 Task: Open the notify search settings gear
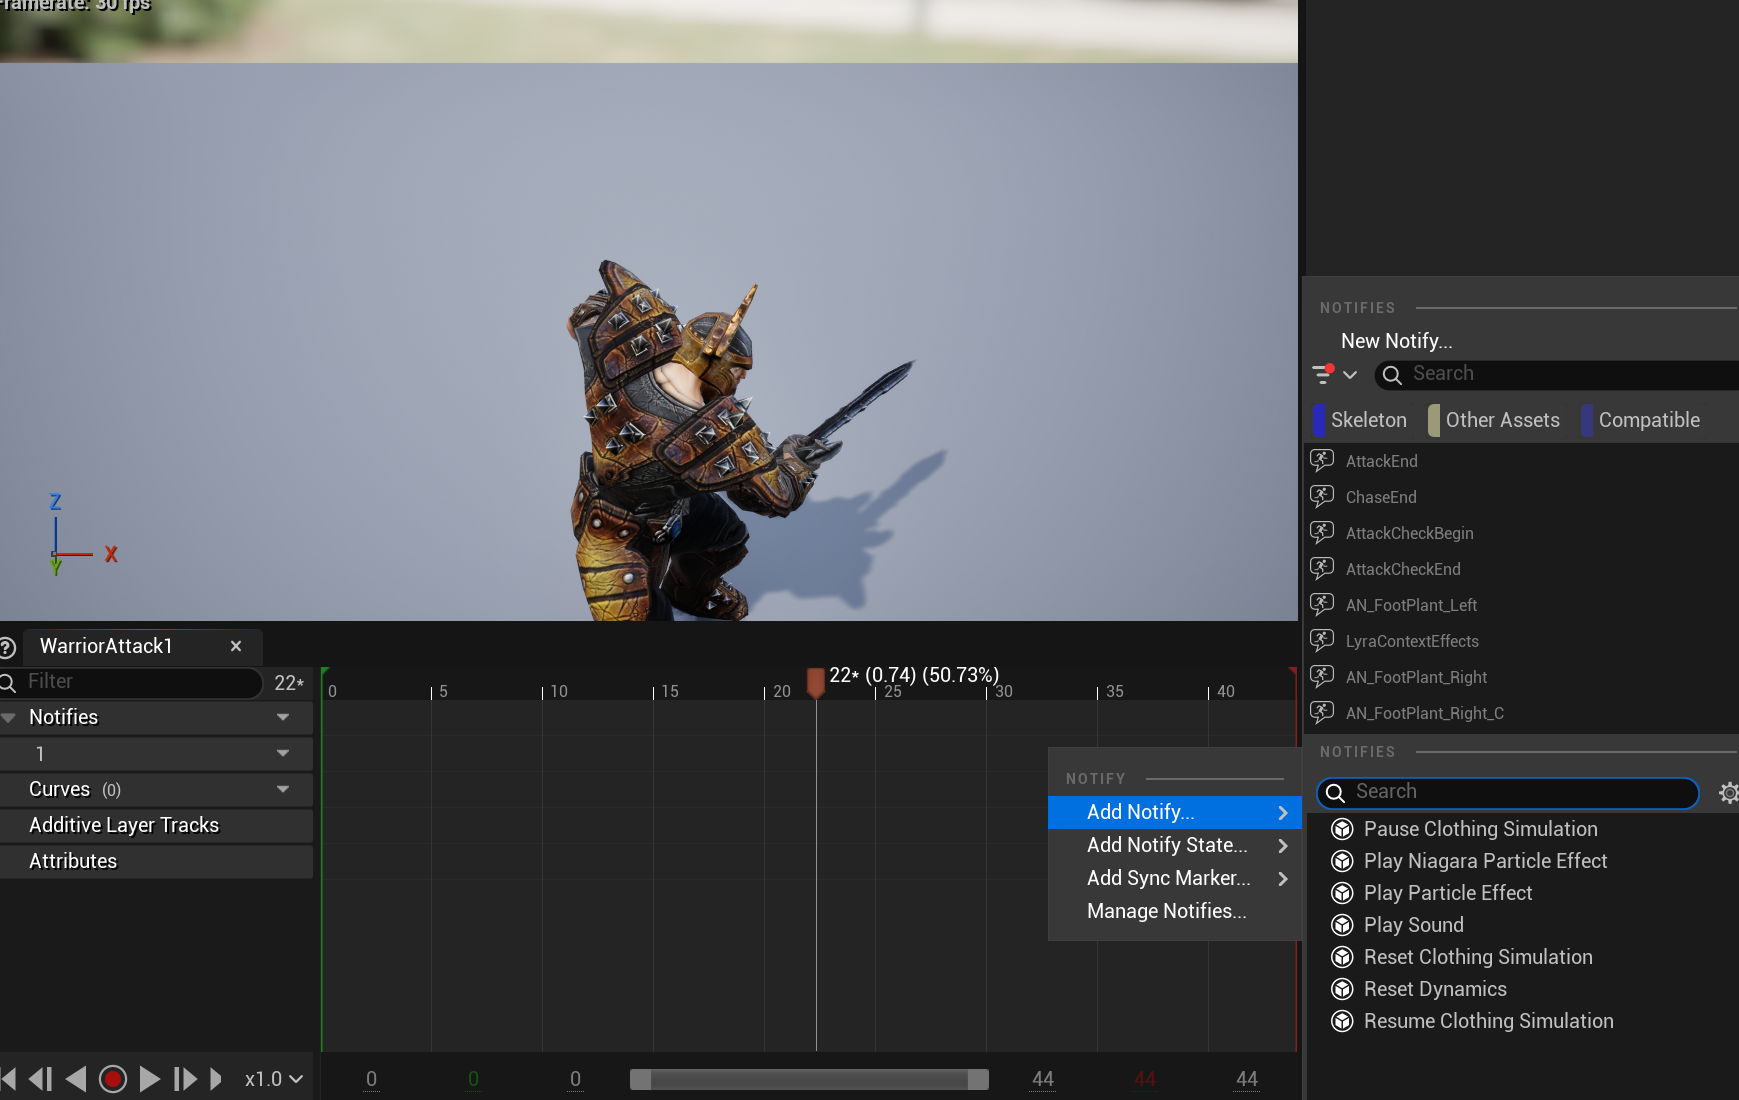pyautogui.click(x=1728, y=793)
